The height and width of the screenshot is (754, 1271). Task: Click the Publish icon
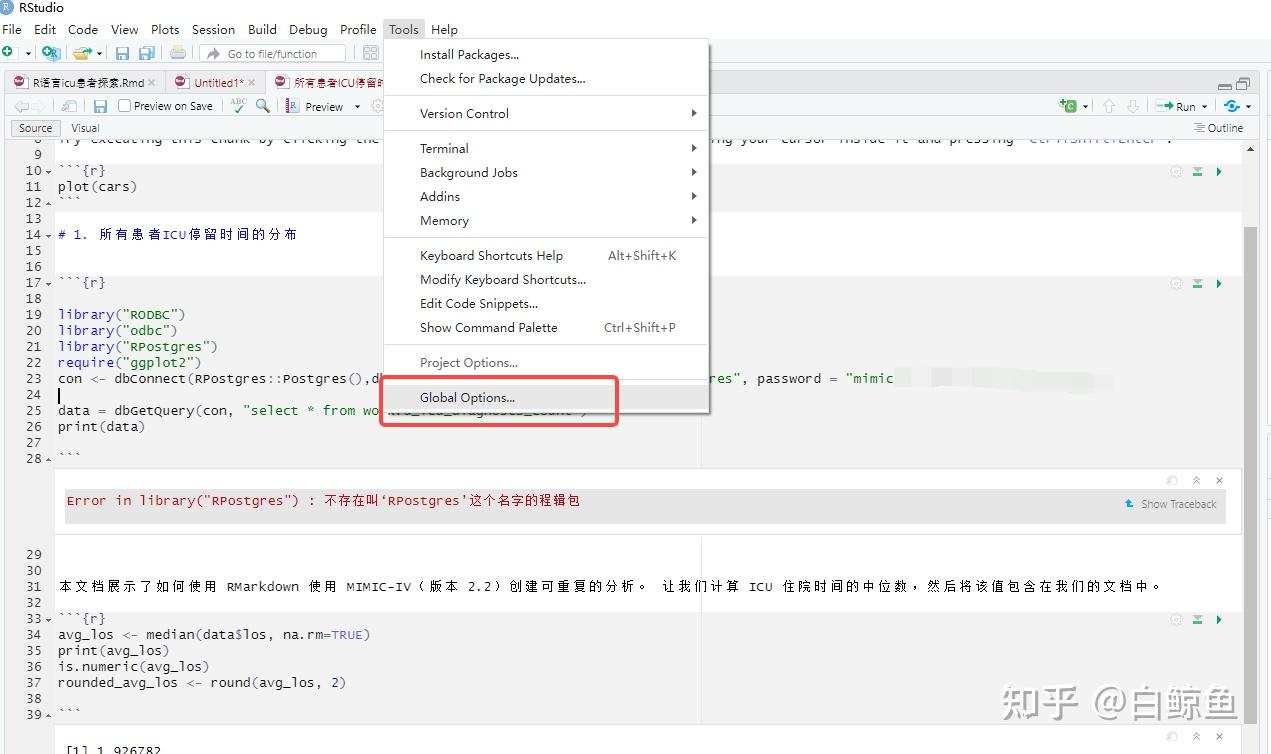tap(1232, 106)
